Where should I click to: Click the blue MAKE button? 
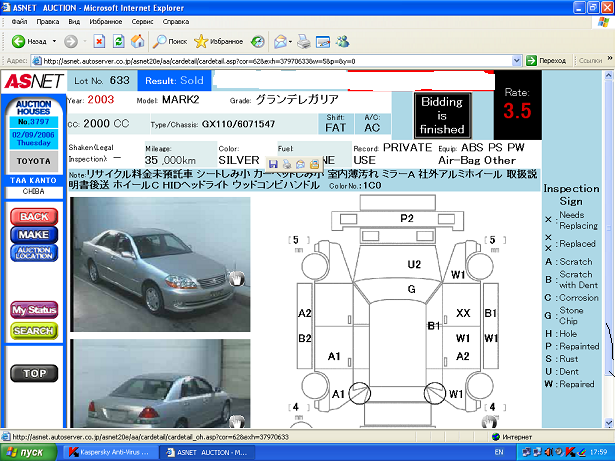pos(34,235)
